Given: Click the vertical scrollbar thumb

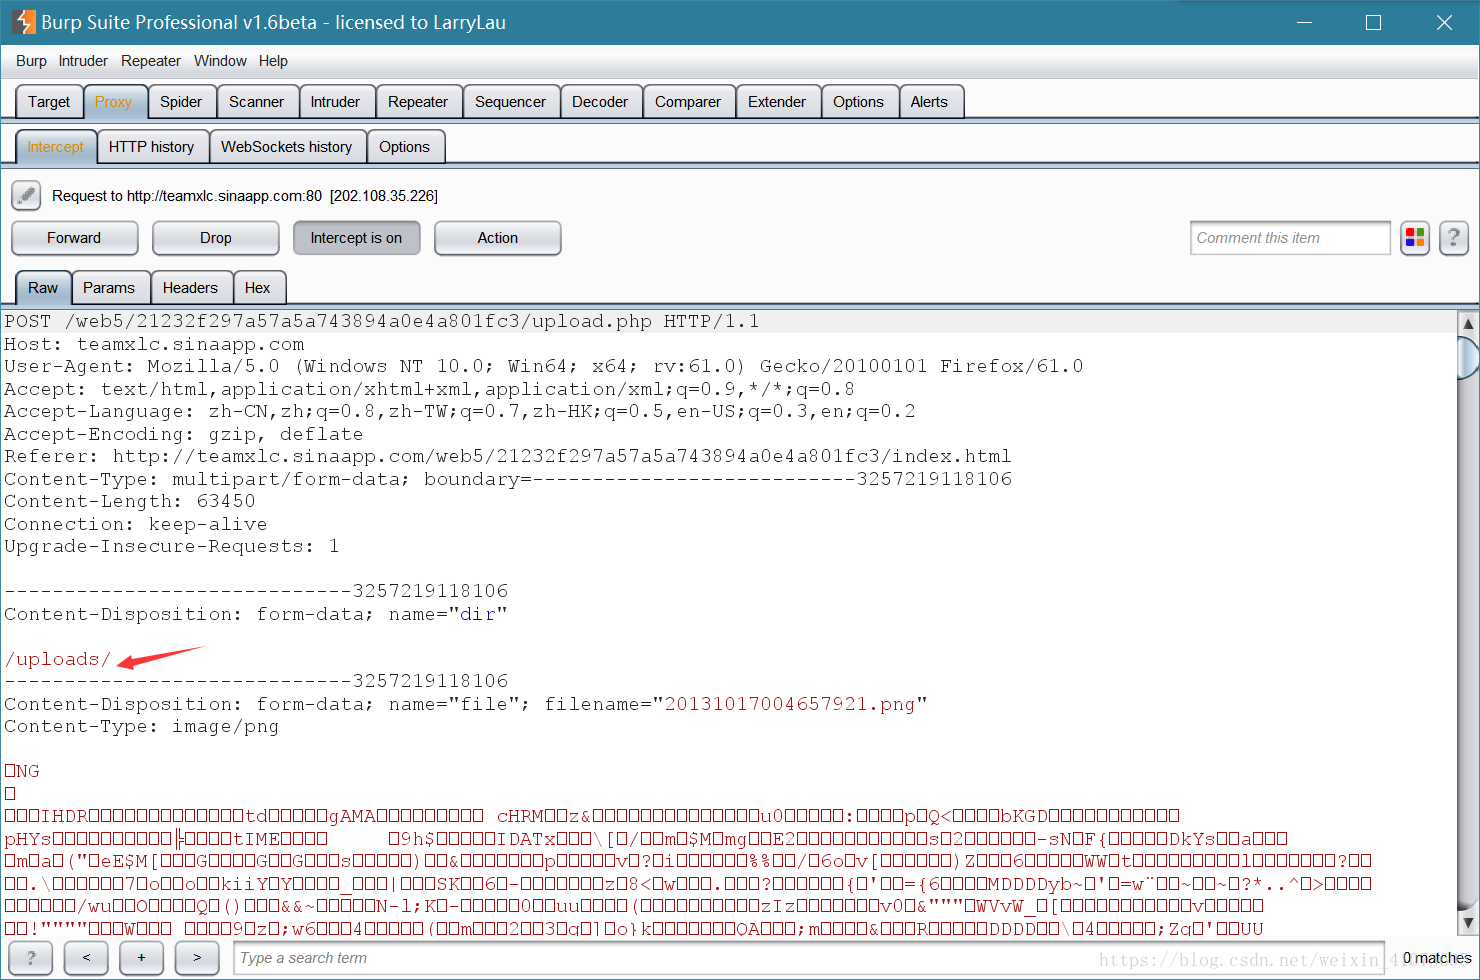Looking at the screenshot, I should click(x=1468, y=358).
